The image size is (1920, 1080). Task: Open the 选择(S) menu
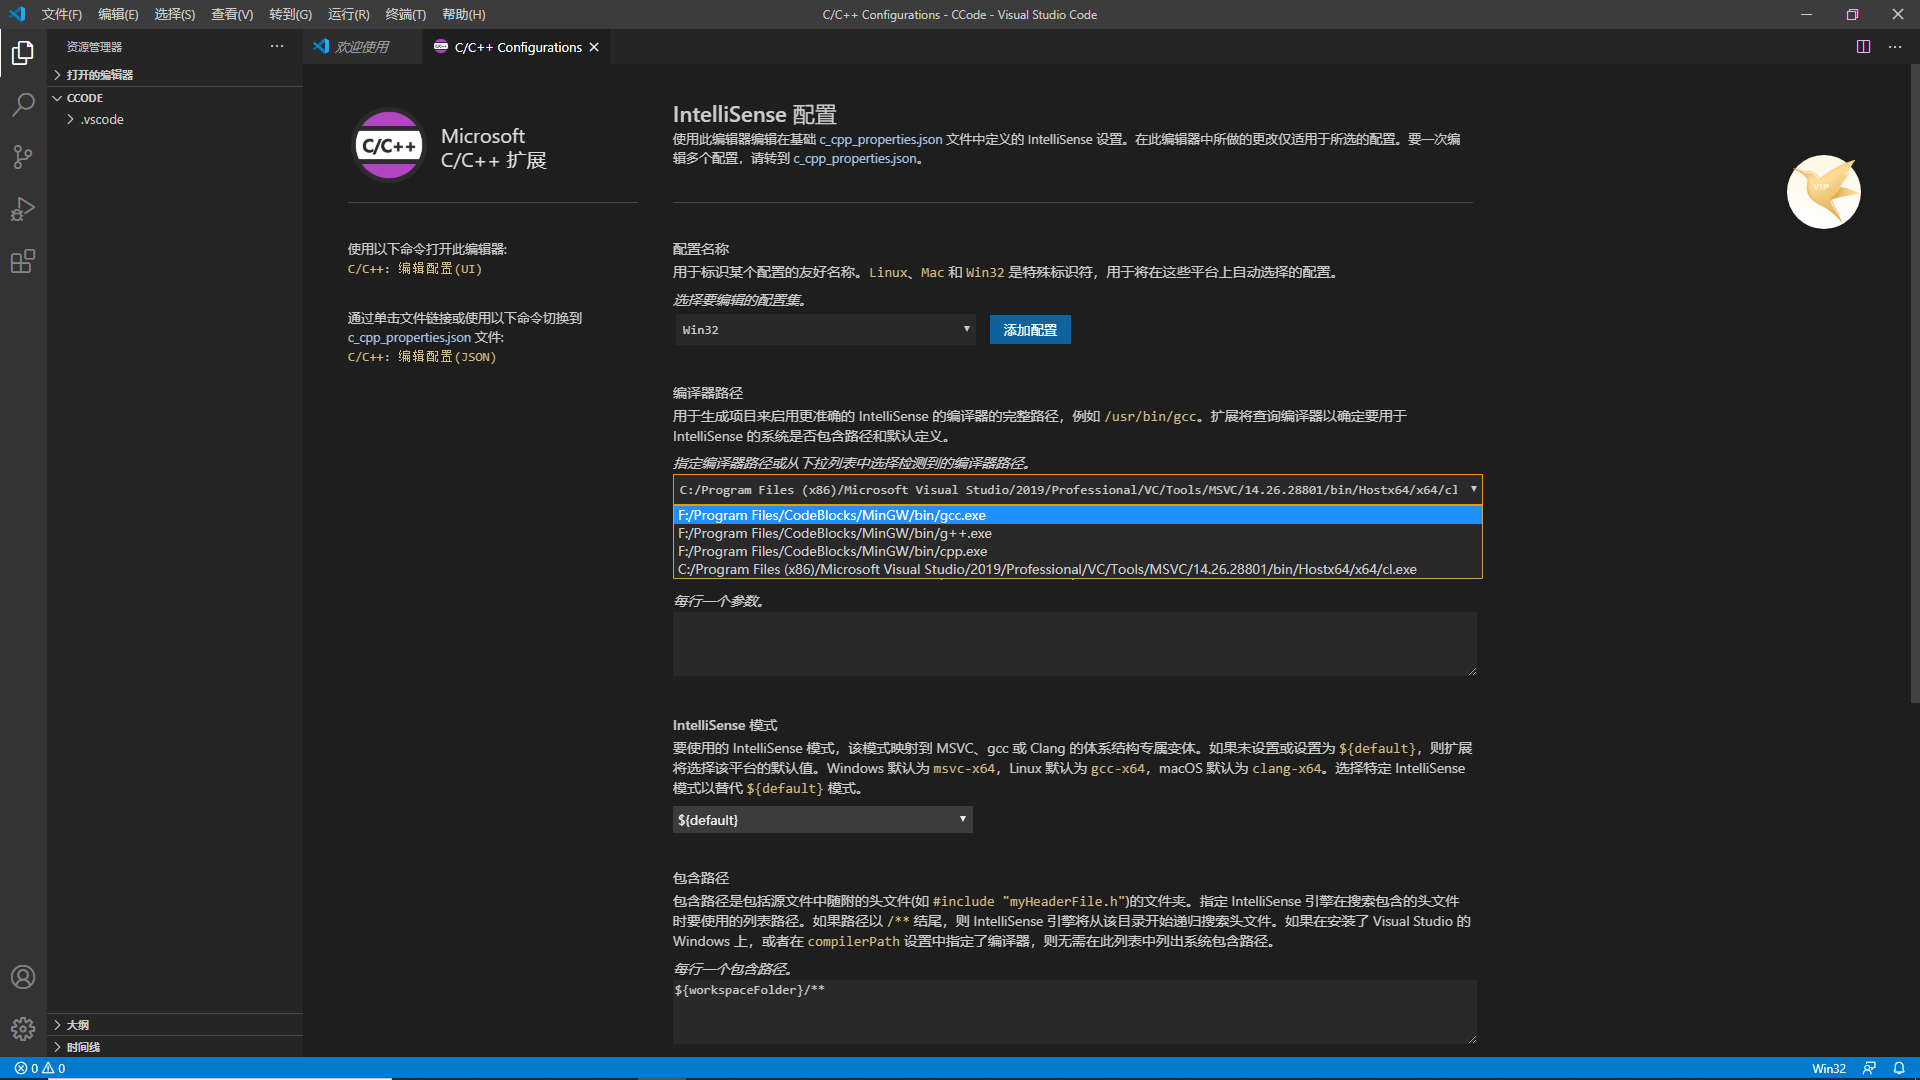point(175,14)
